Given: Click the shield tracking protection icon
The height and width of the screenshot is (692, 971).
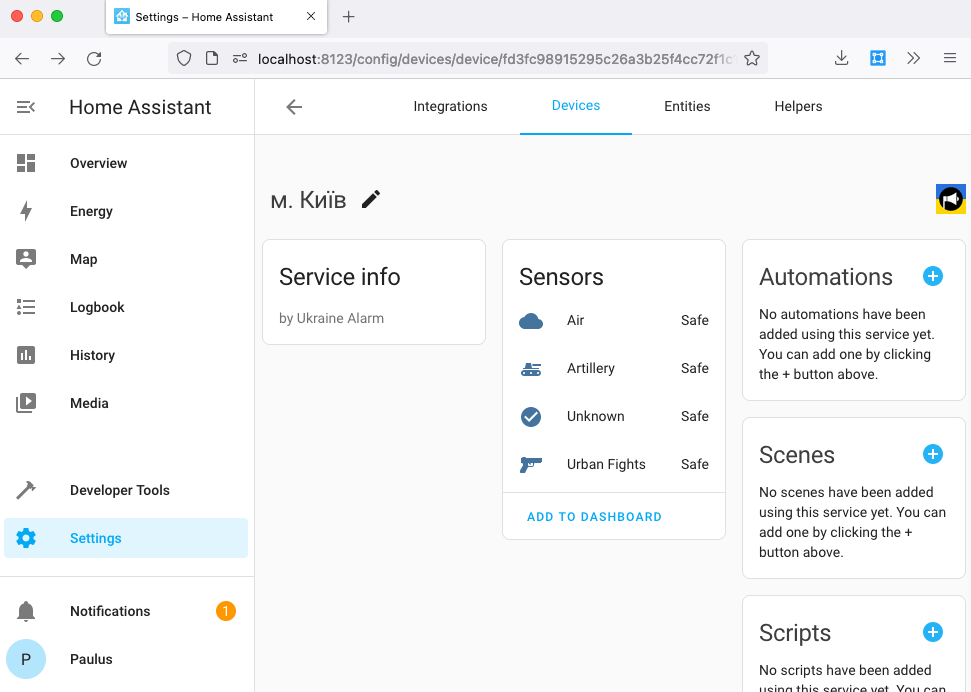Looking at the screenshot, I should pyautogui.click(x=184, y=58).
